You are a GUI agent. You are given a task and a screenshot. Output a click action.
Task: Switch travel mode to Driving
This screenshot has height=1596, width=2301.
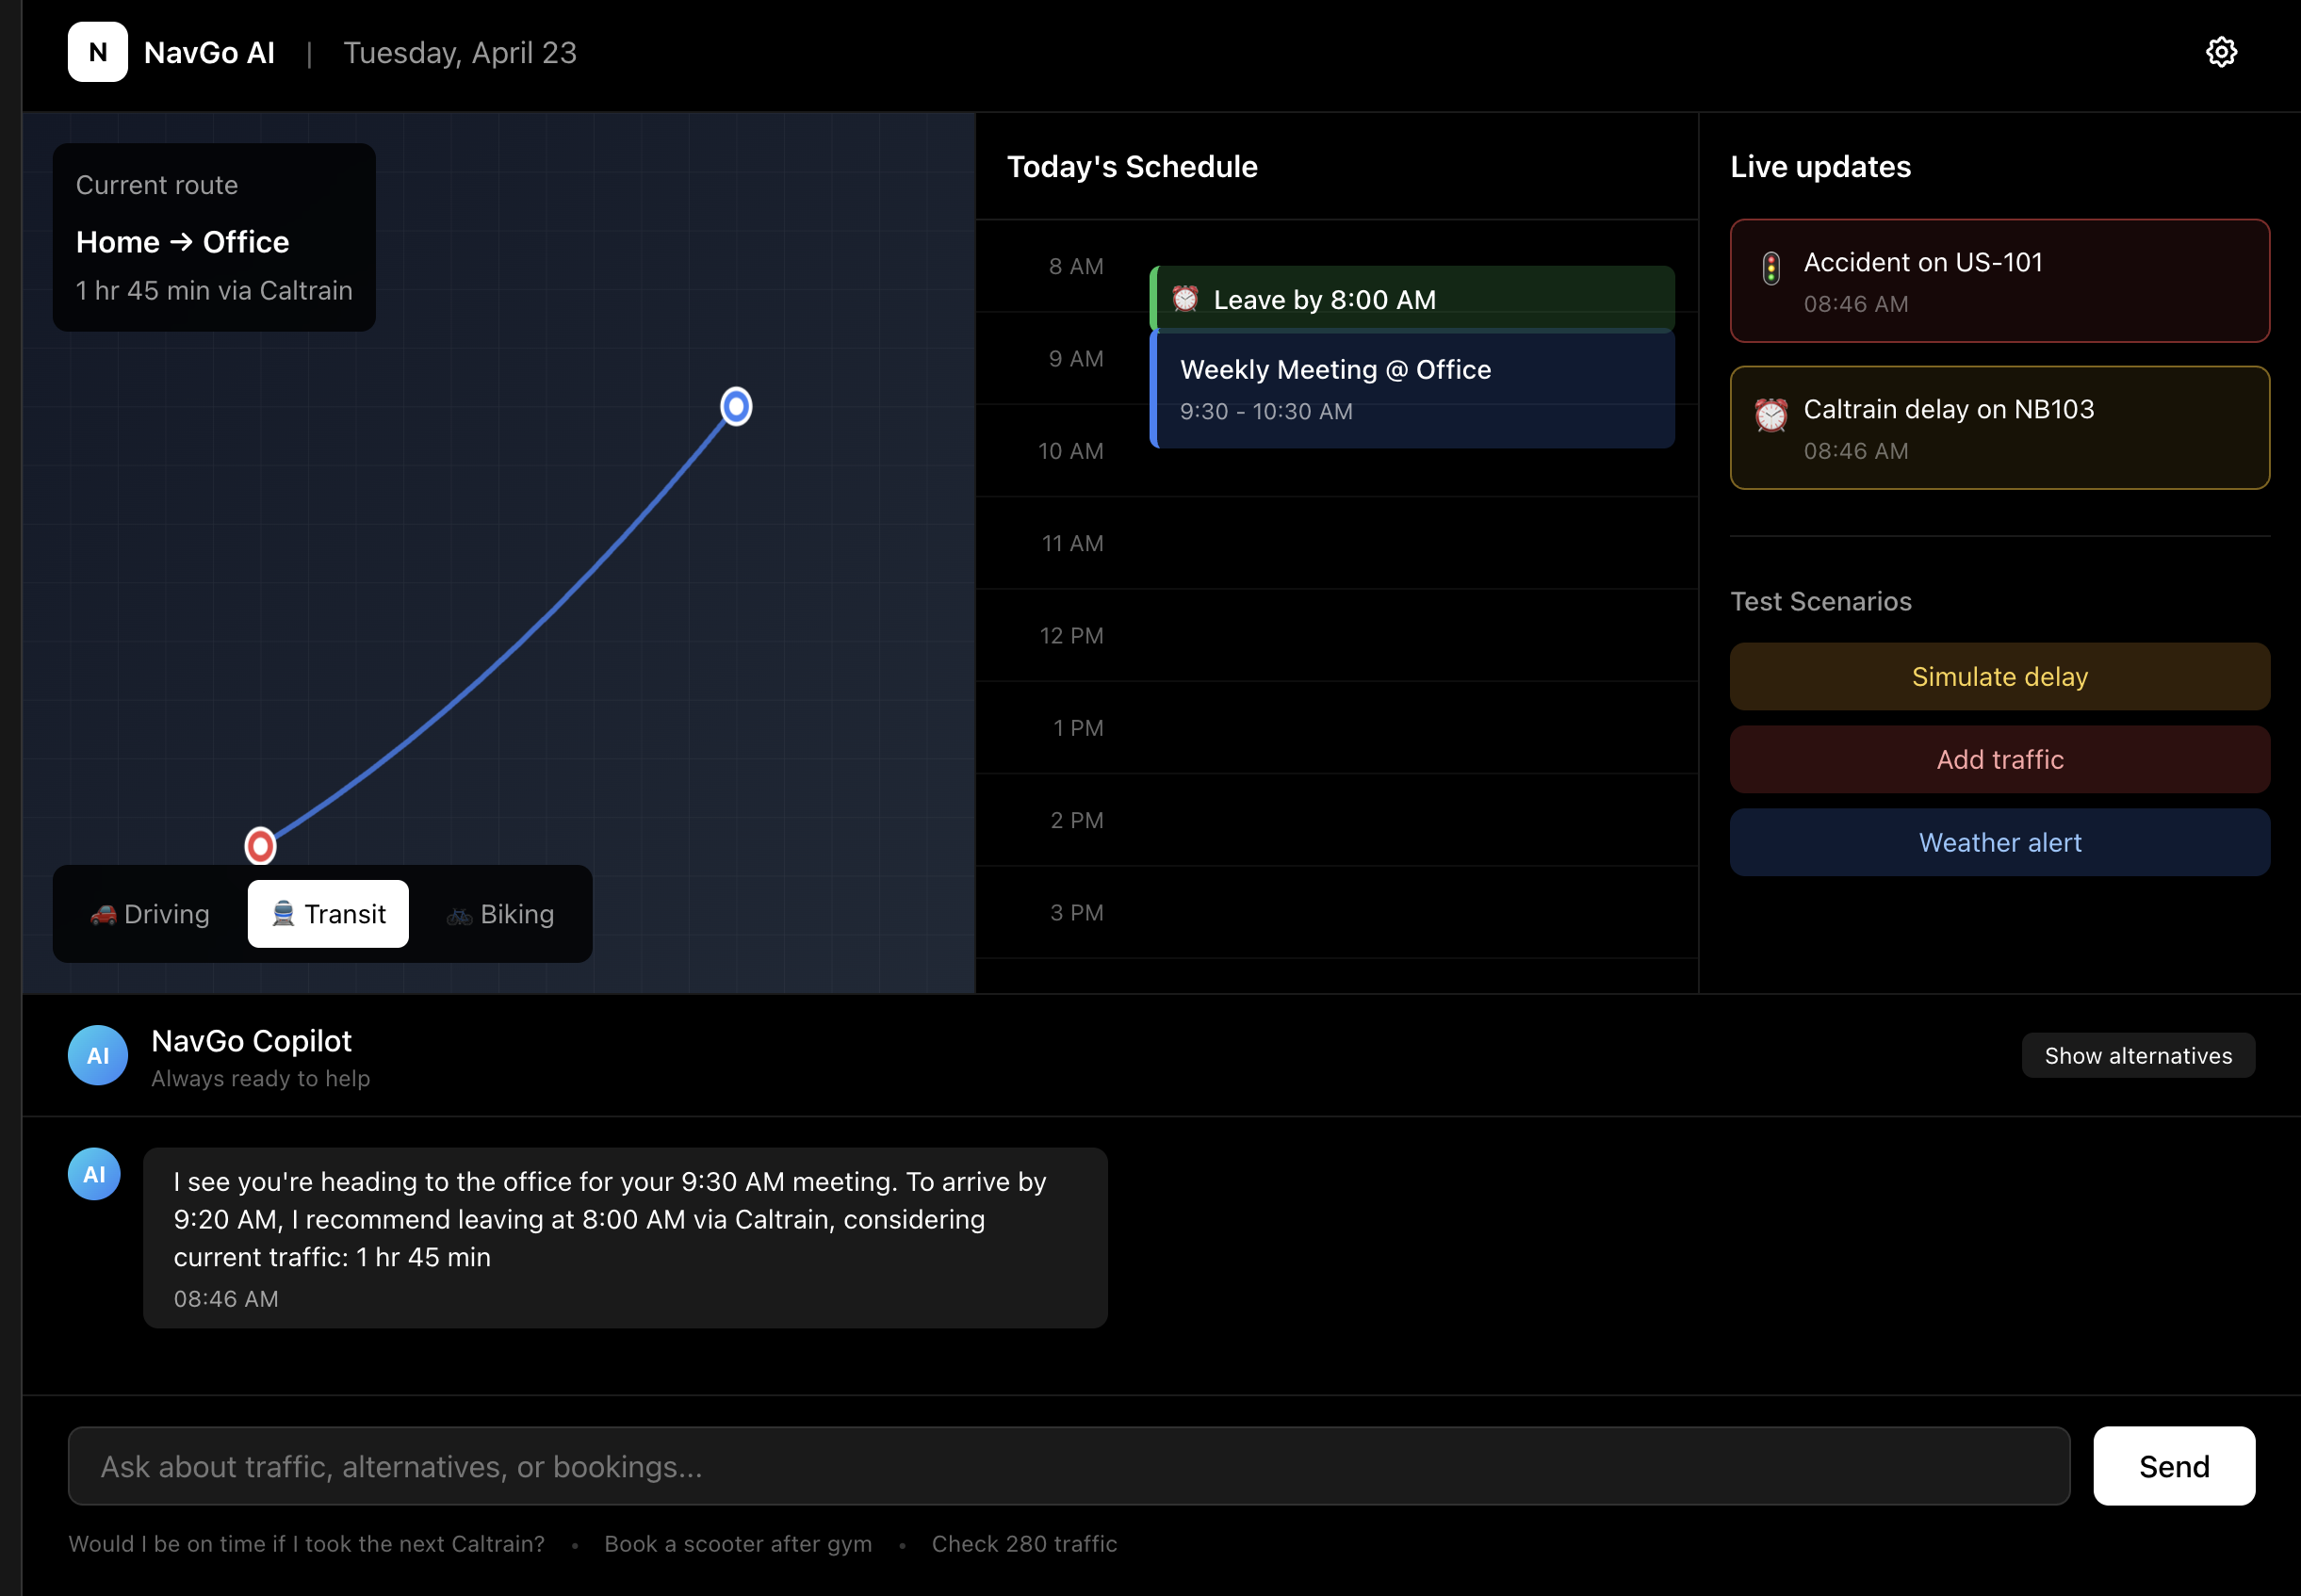(x=150, y=914)
